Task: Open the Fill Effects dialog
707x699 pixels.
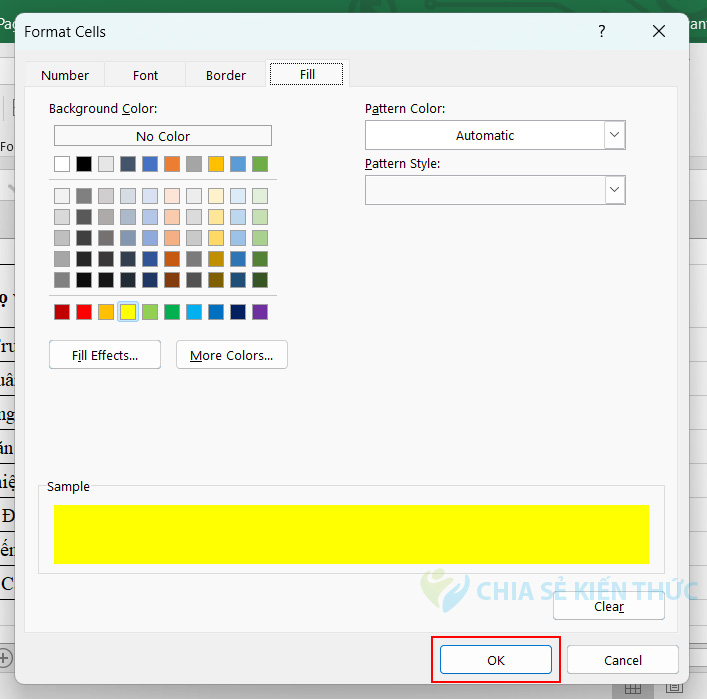Action: tap(105, 355)
